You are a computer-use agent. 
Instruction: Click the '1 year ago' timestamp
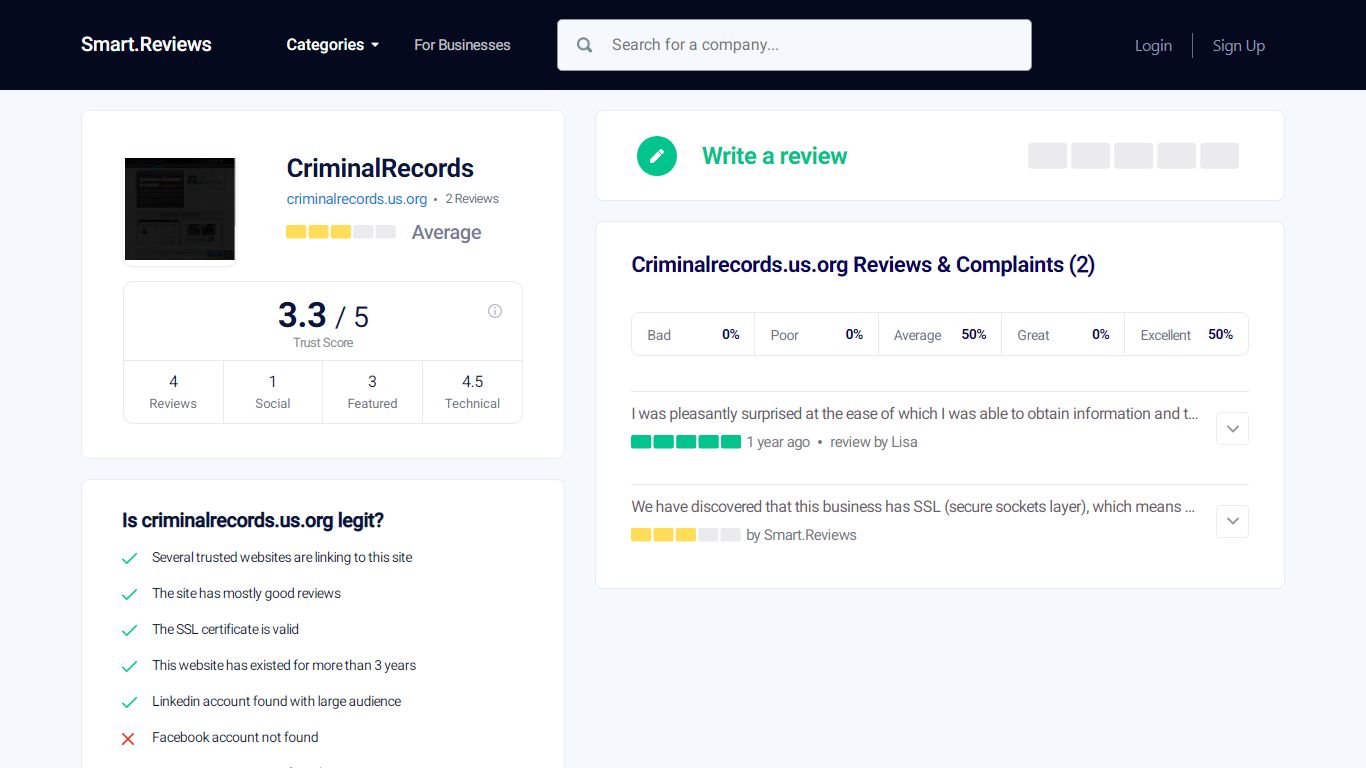click(778, 442)
